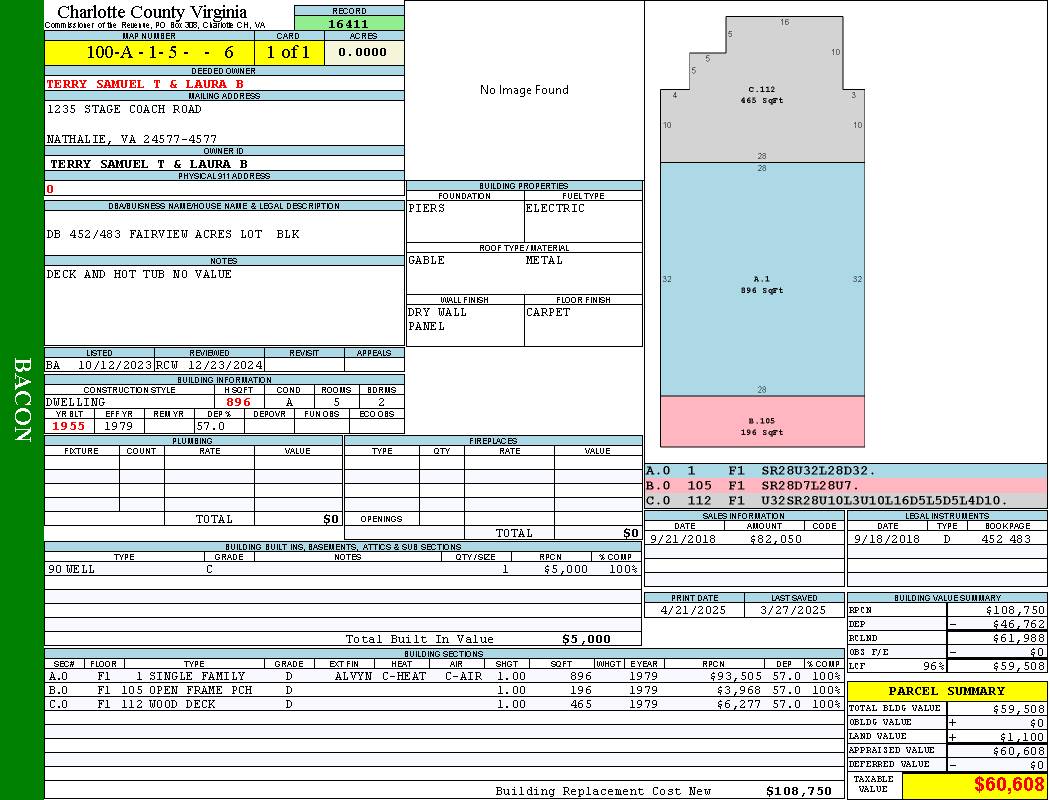Click the DEP % value 57.0 under building information
Viewport: 1050px width, 800px height.
[211, 426]
